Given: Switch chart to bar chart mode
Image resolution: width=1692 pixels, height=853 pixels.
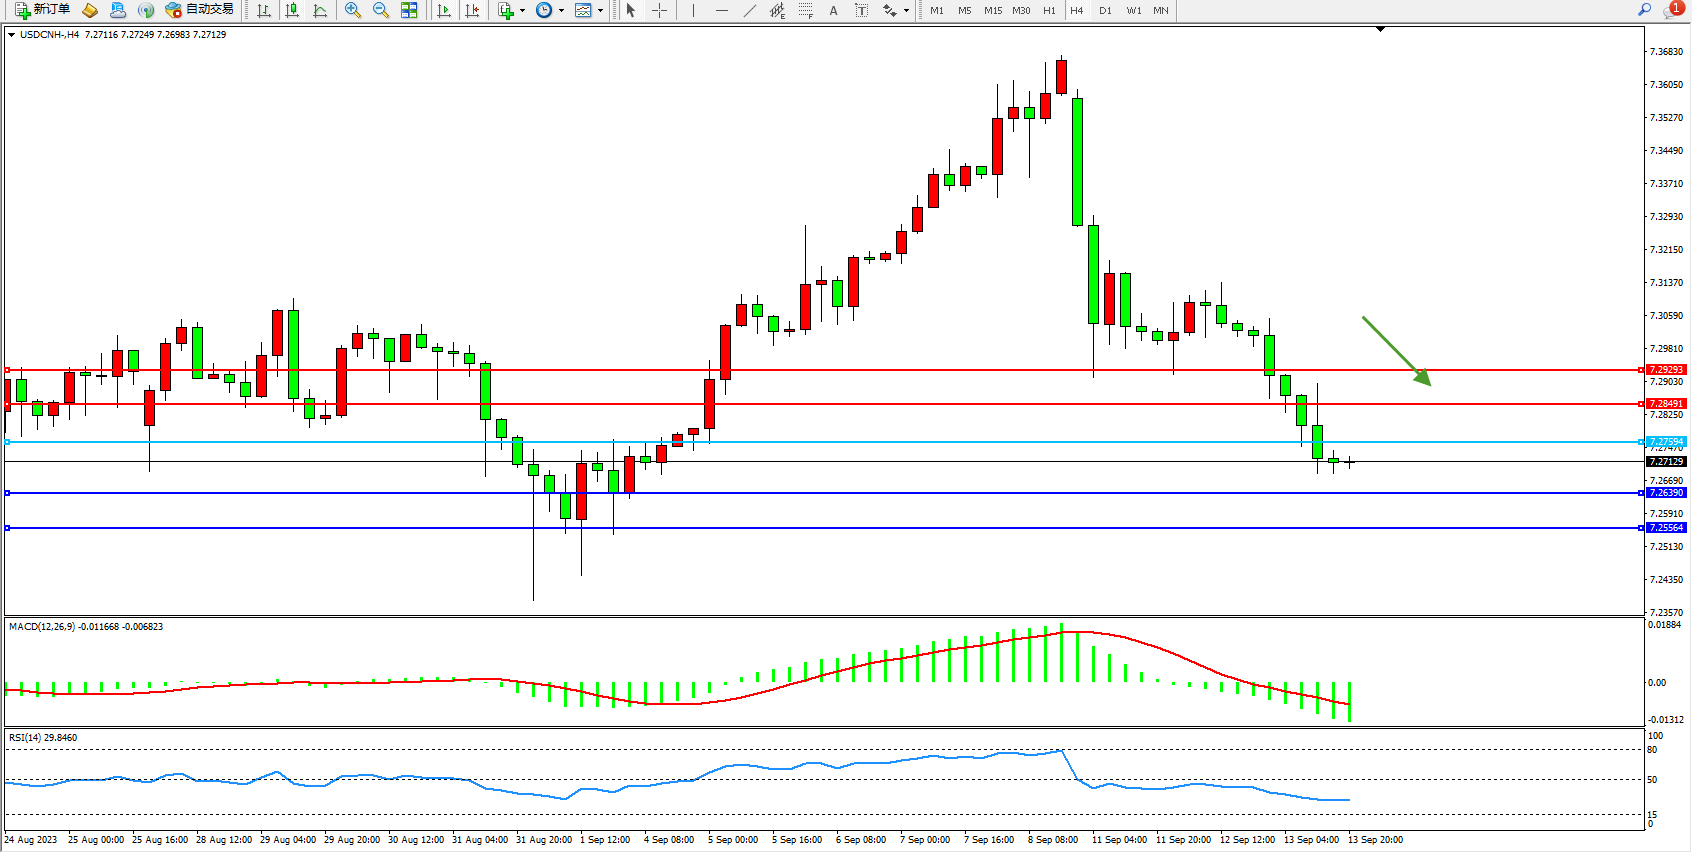Looking at the screenshot, I should click(264, 10).
